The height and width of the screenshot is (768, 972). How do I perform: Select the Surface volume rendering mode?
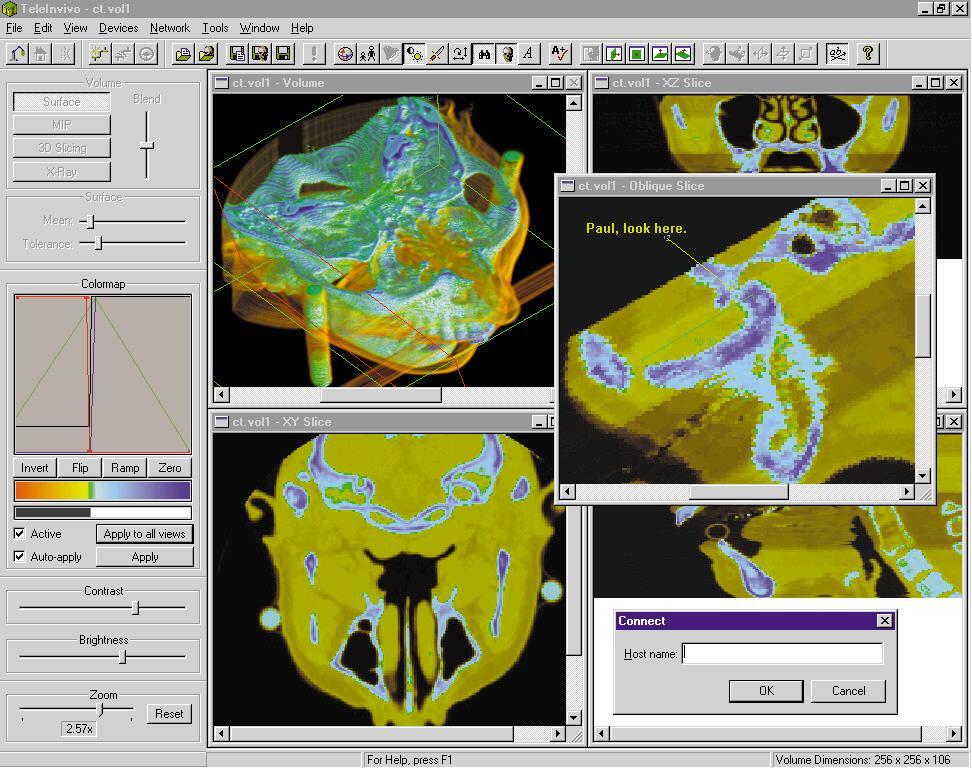tap(62, 102)
